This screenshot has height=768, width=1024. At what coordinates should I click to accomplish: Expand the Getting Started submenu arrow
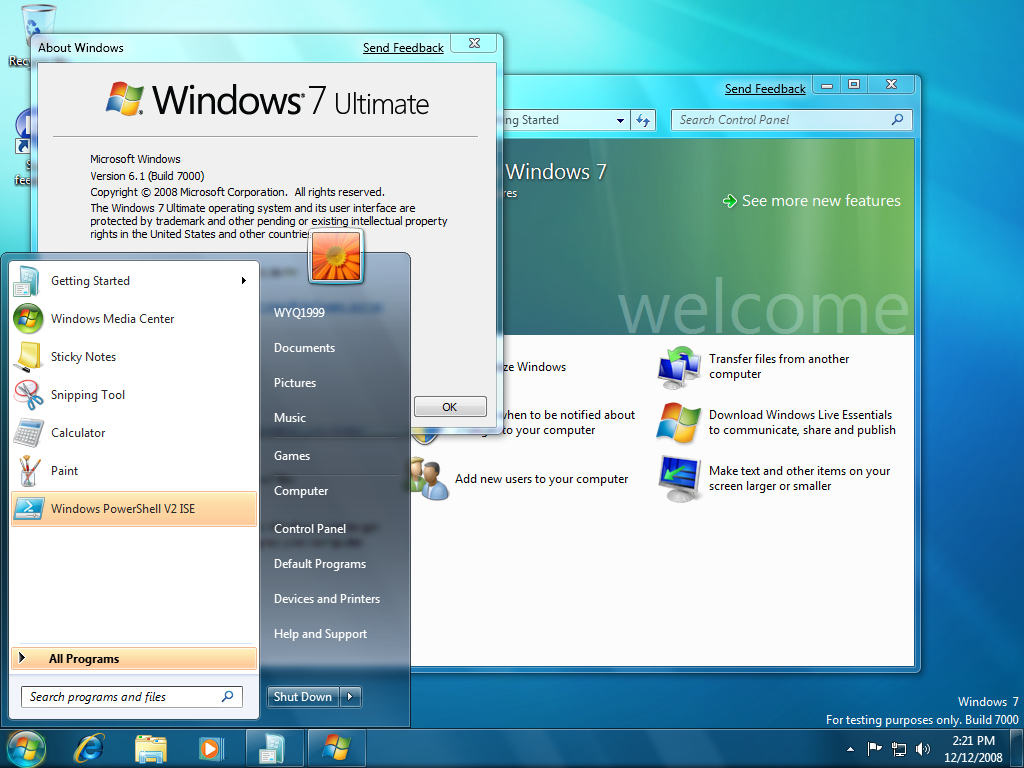(x=243, y=281)
